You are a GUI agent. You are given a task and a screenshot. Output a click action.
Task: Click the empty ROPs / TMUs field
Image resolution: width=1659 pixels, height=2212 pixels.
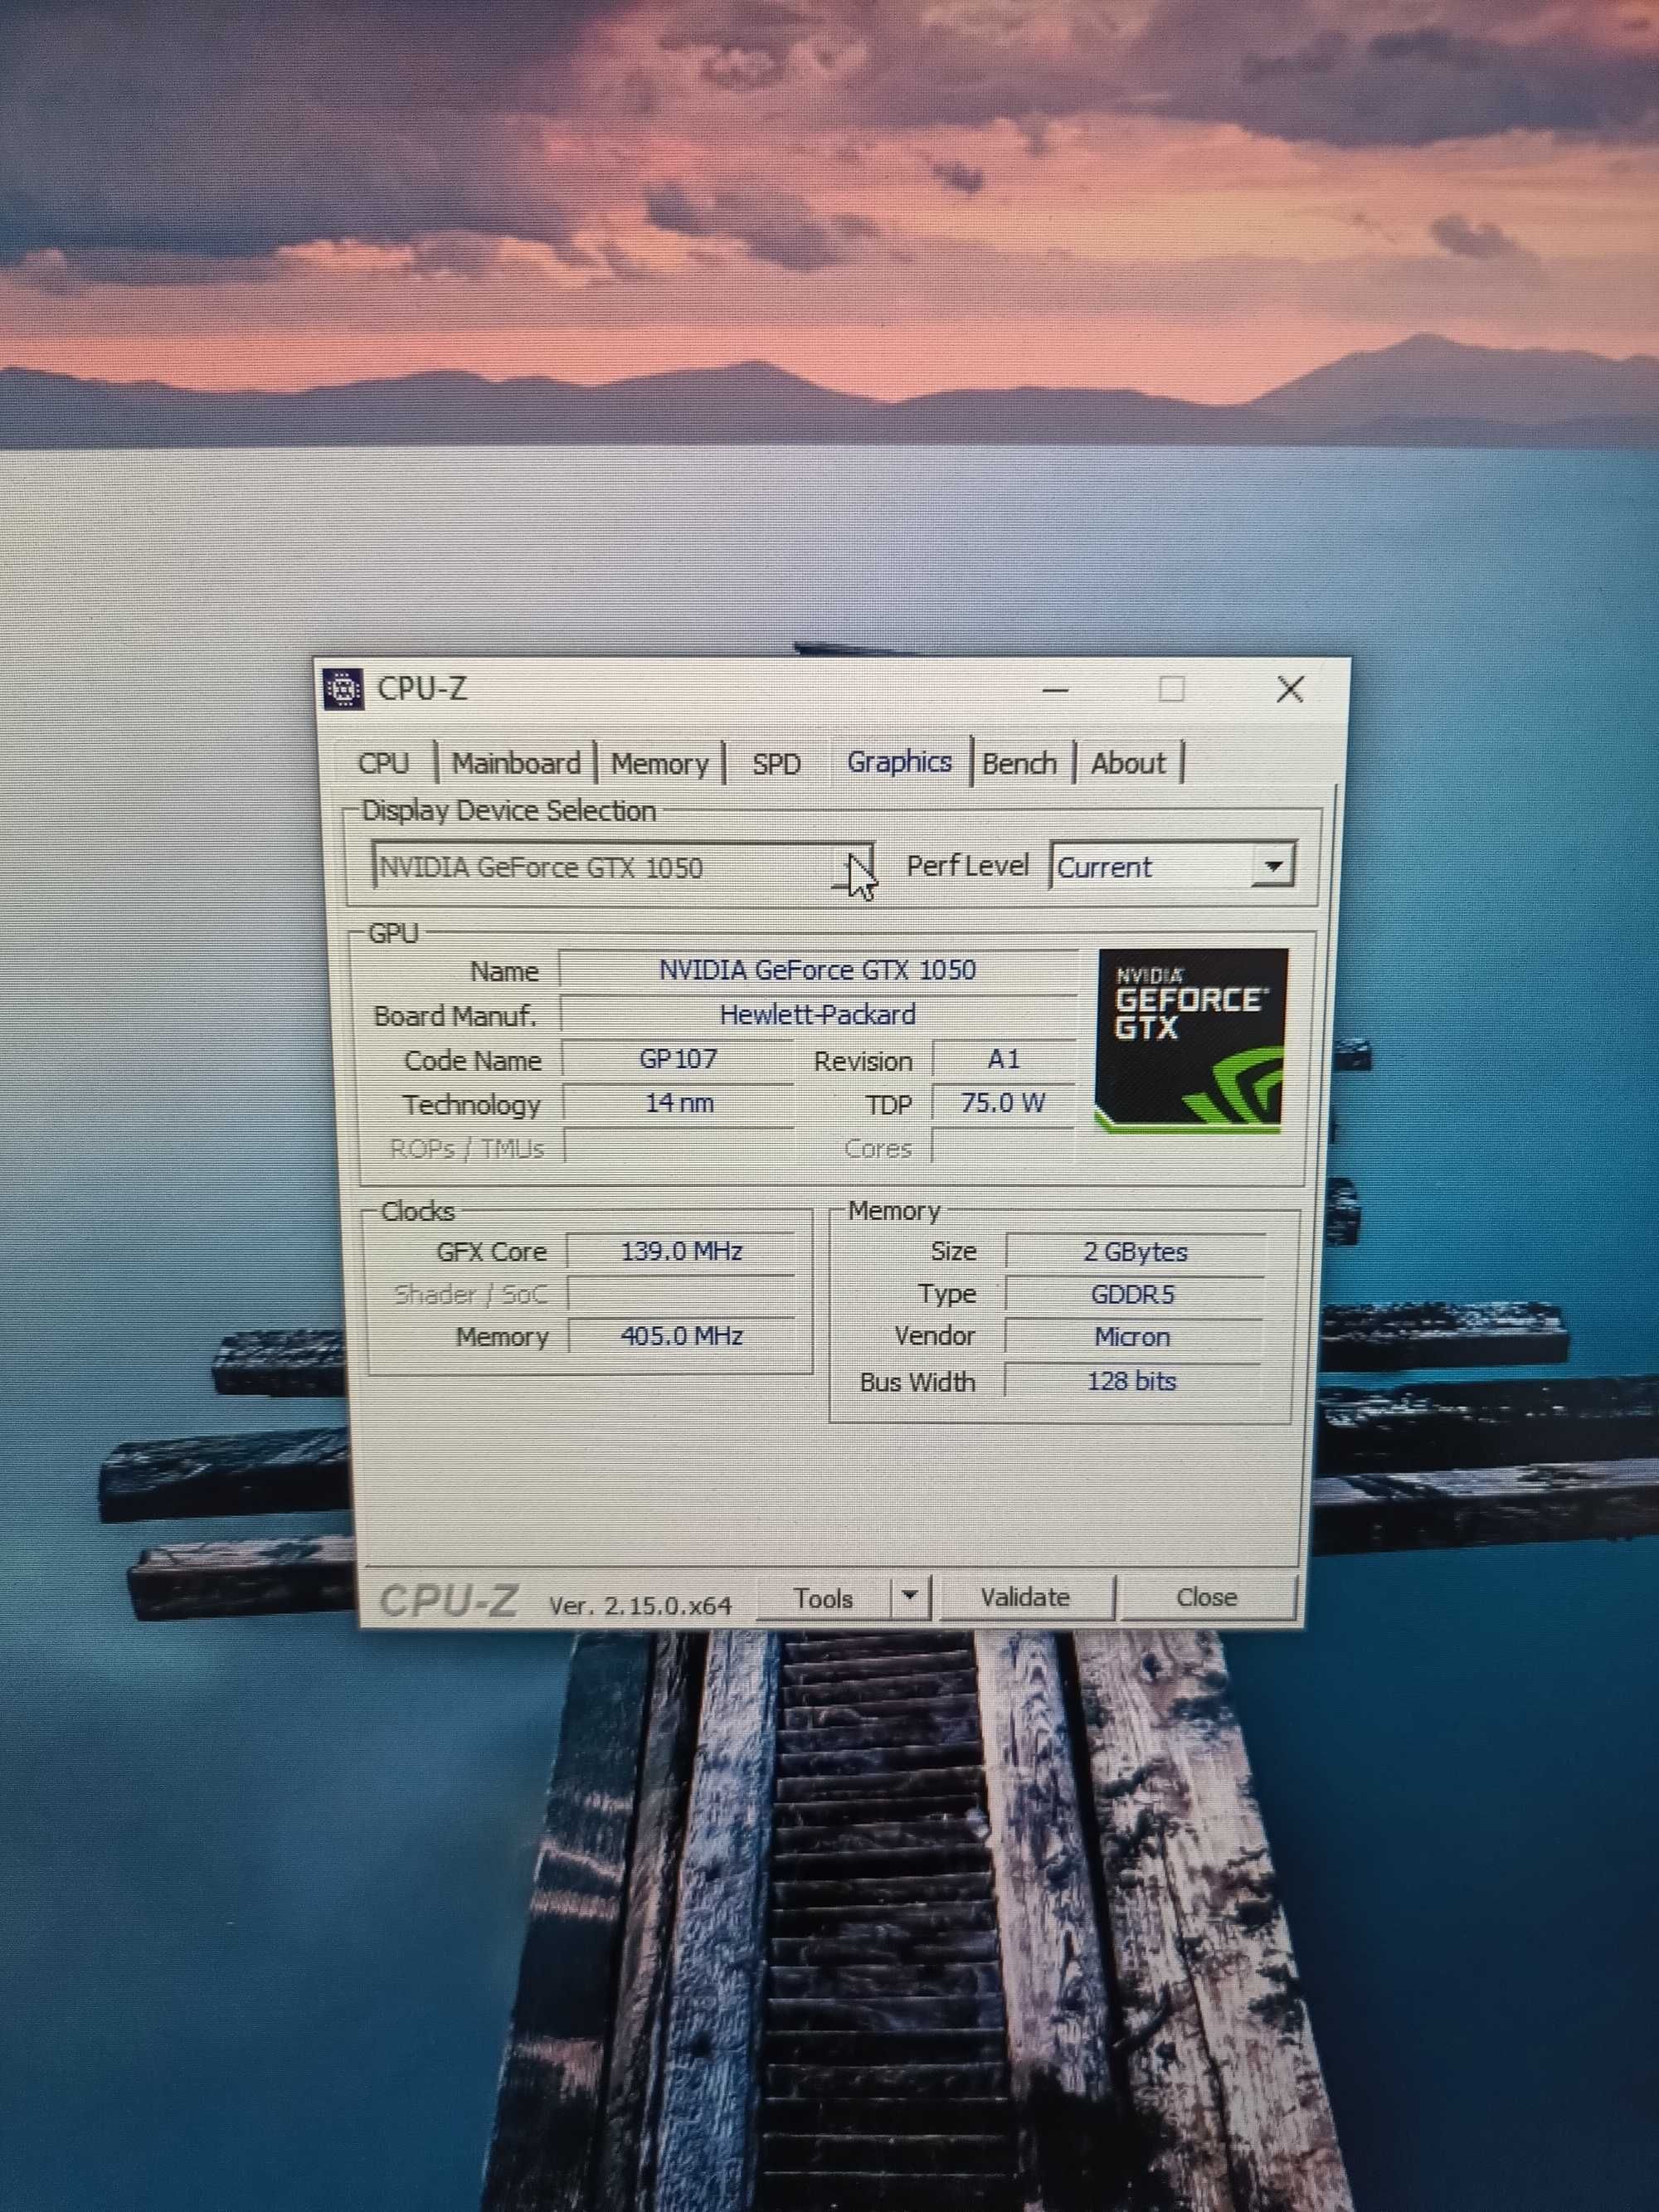click(x=678, y=1147)
